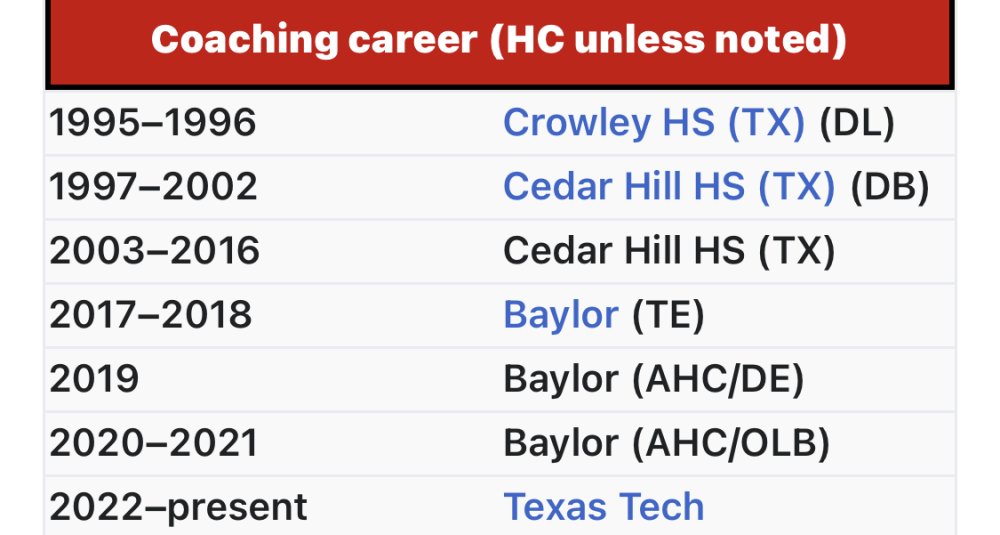Screen dimensions: 1000x535
Task: Select the 1997–2002 year cell
Action: click(153, 187)
